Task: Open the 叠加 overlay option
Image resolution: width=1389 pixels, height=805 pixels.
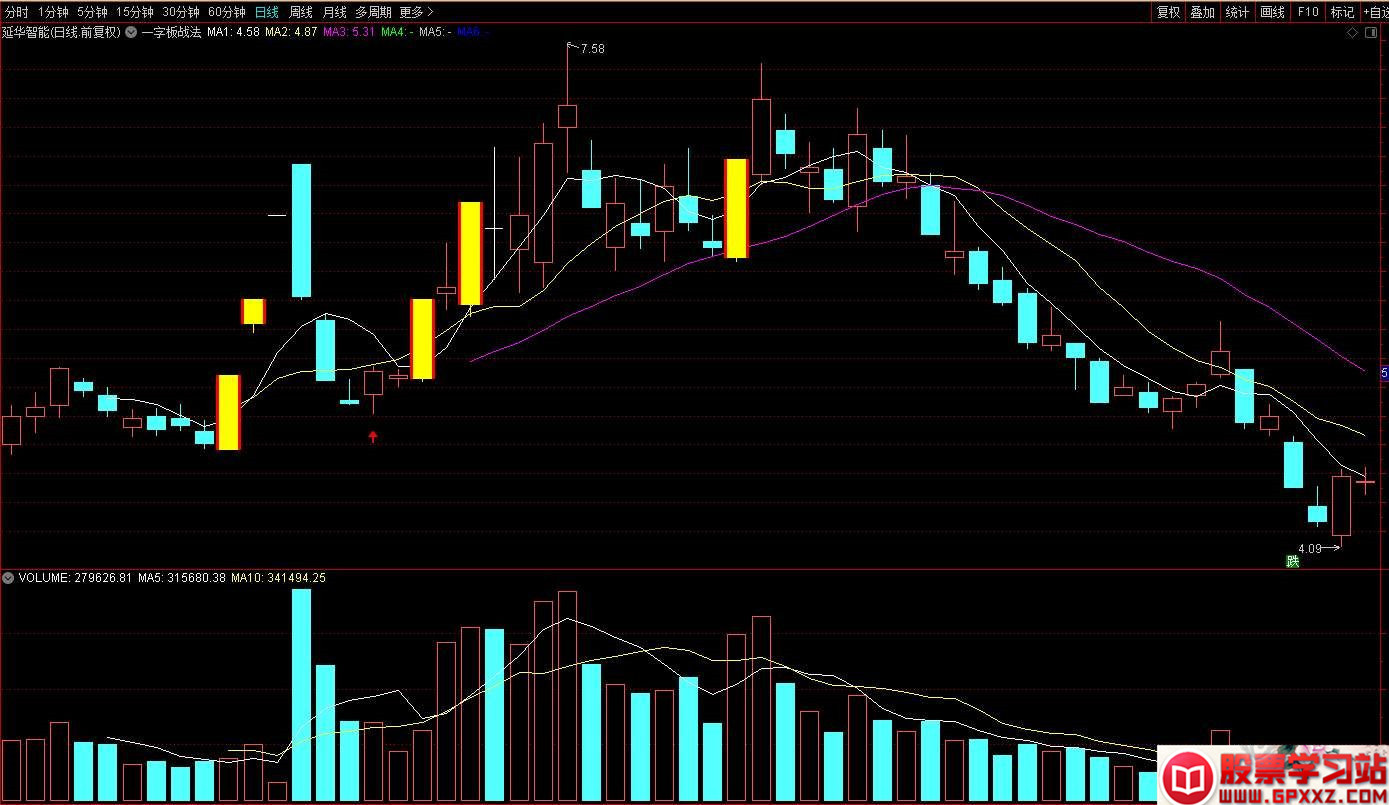Action: tap(1202, 12)
